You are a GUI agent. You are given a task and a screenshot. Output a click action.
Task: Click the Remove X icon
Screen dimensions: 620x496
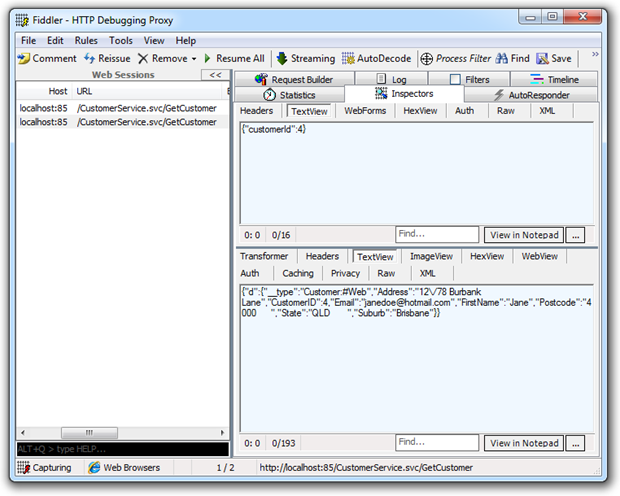point(143,59)
